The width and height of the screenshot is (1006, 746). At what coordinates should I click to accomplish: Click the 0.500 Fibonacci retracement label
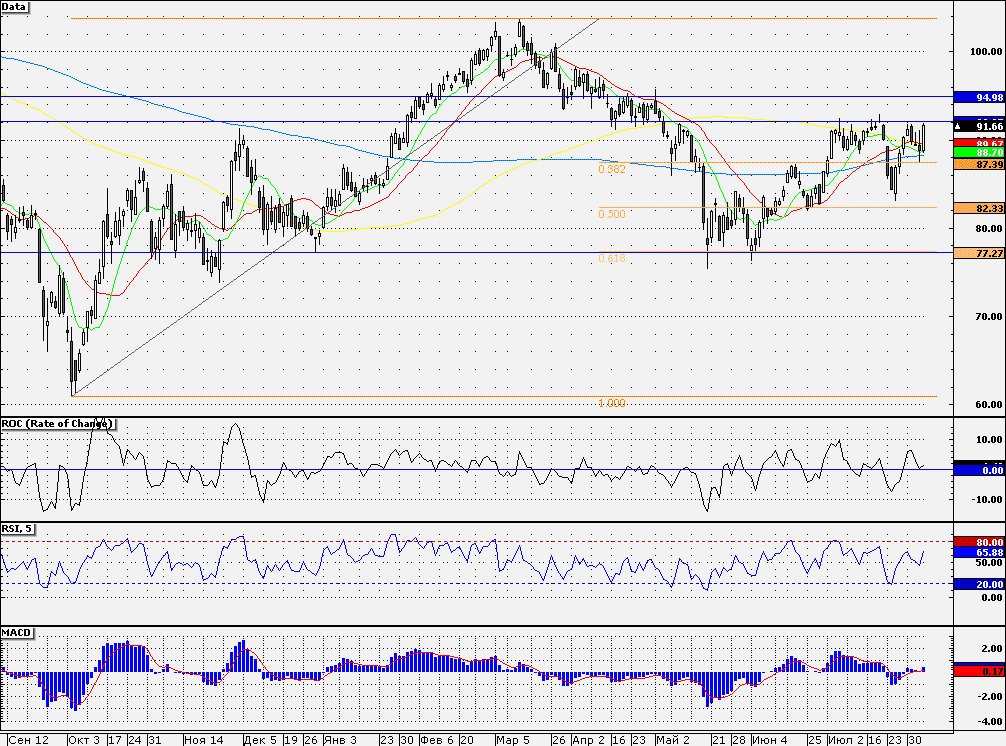pos(611,214)
